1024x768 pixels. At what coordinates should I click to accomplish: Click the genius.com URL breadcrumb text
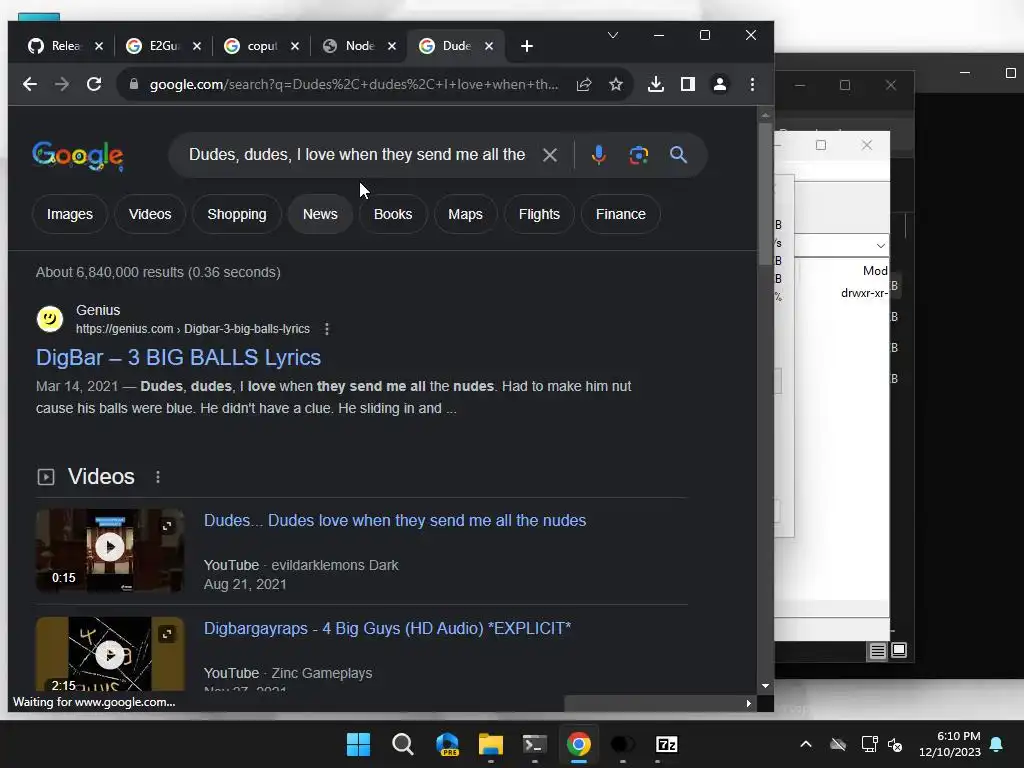[193, 329]
